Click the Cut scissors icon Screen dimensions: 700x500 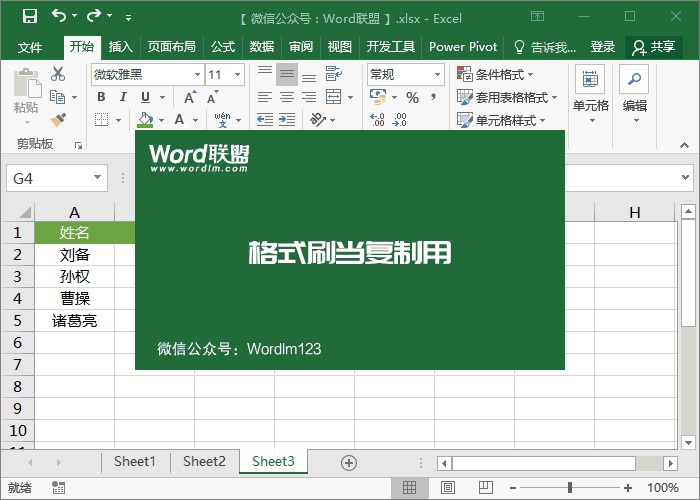58,74
